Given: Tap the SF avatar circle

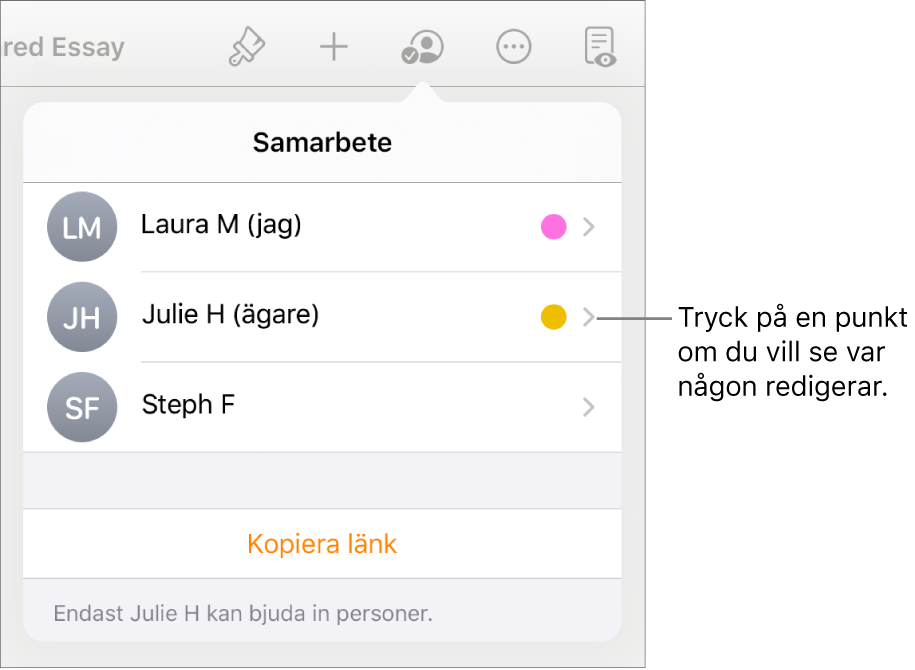Looking at the screenshot, I should click(x=82, y=407).
